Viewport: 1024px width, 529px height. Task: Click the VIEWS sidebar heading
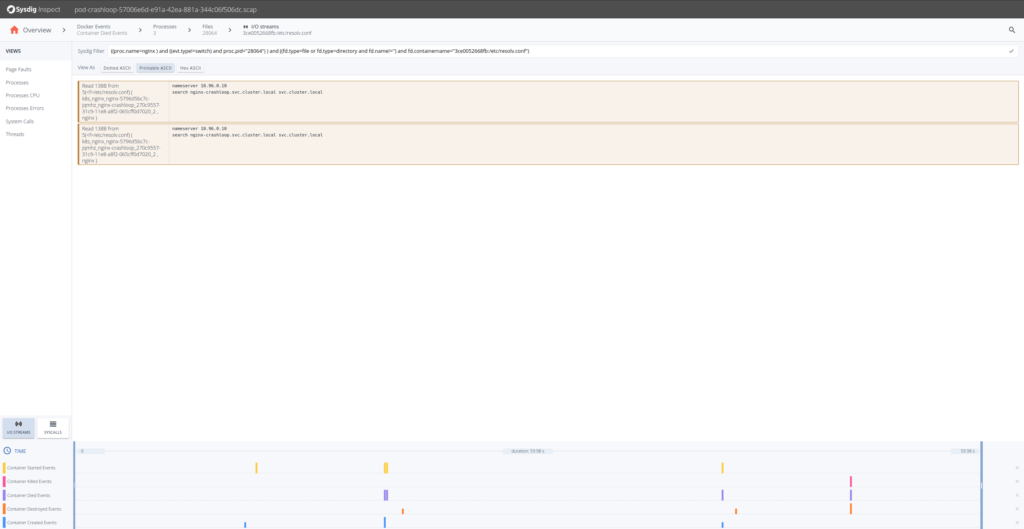click(x=13, y=51)
